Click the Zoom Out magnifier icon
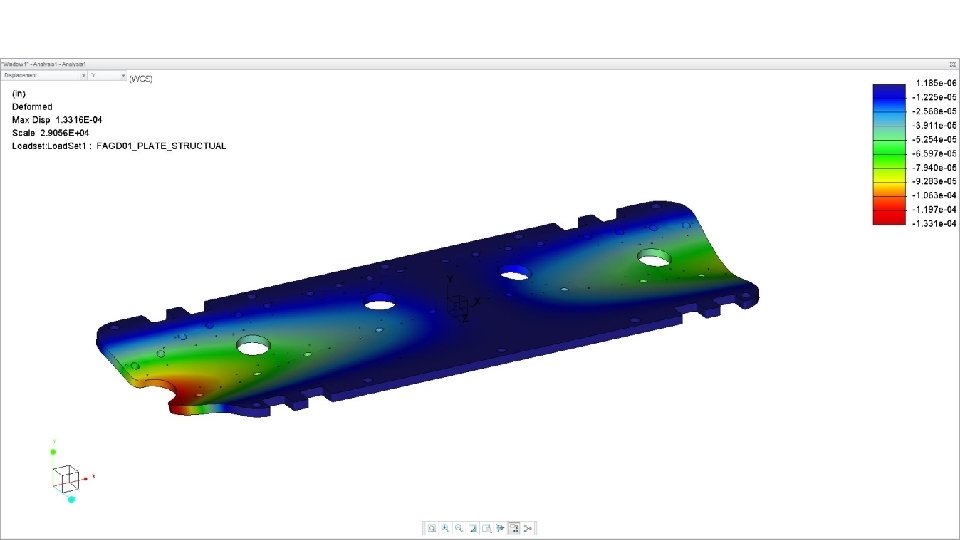The height and width of the screenshot is (540, 960). tap(459, 528)
